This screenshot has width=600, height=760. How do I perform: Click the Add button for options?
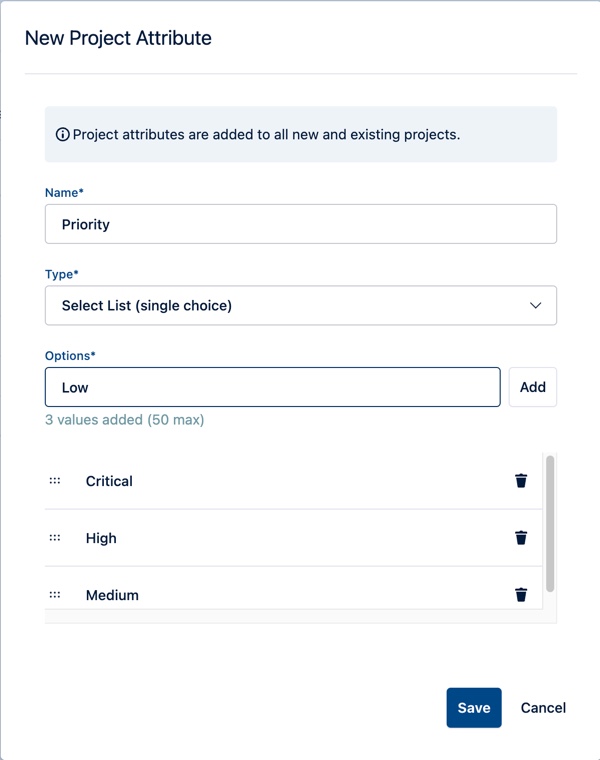[x=532, y=387]
